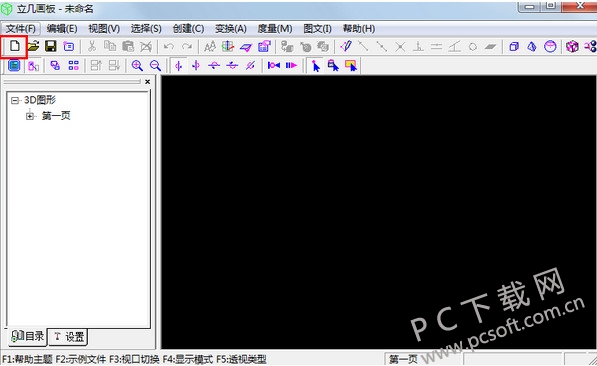Select the object arrow selection tool
The height and width of the screenshot is (366, 597).
[x=333, y=66]
